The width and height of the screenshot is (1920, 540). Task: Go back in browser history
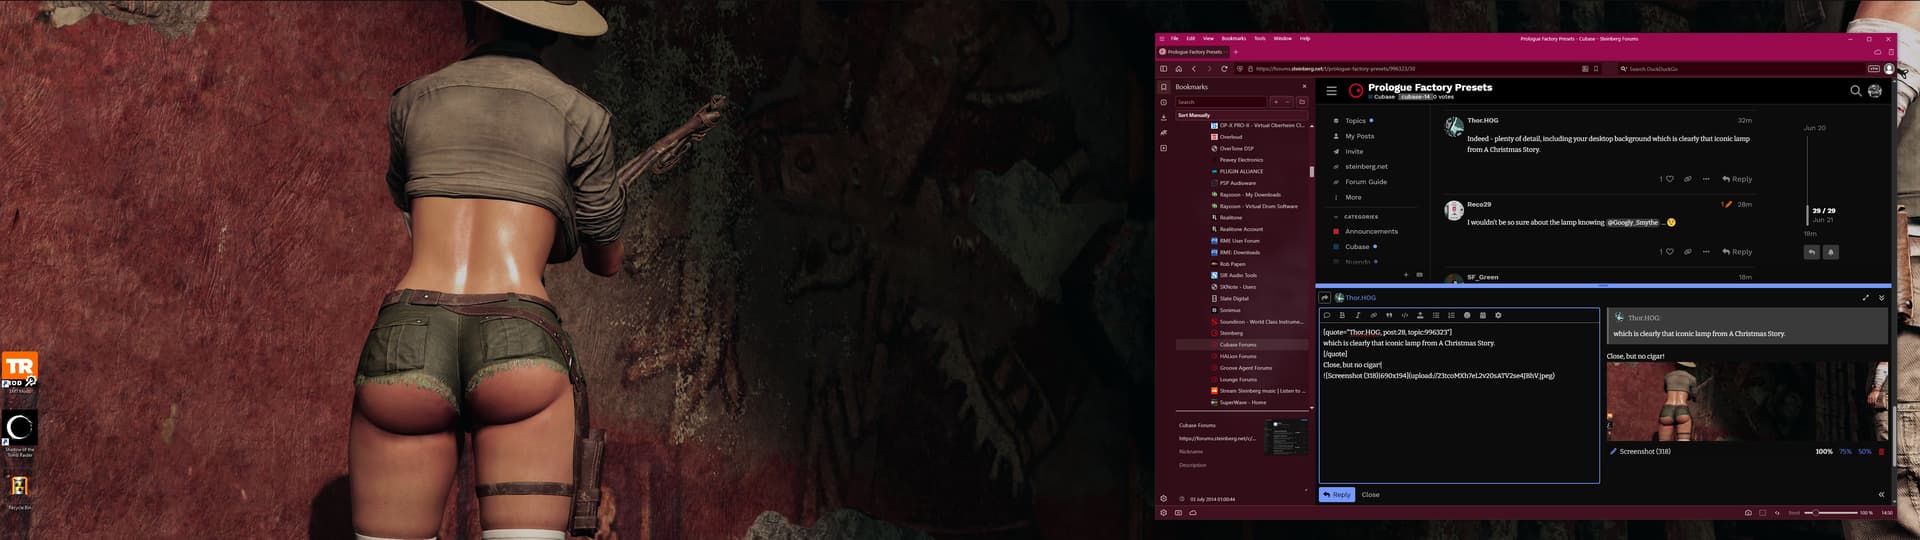coord(1194,69)
